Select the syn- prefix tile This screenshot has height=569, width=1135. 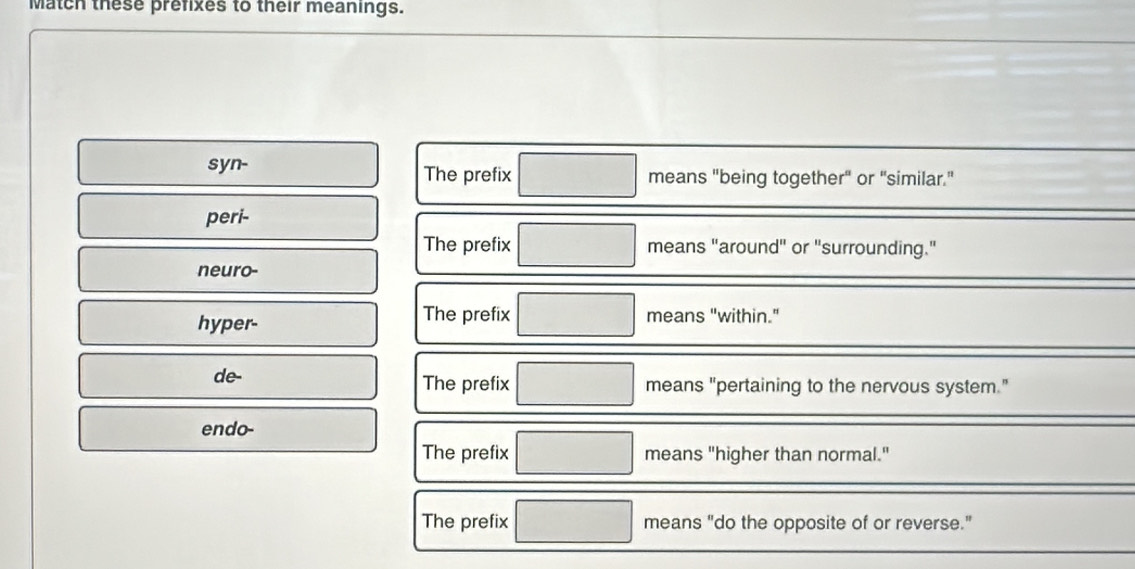228,164
